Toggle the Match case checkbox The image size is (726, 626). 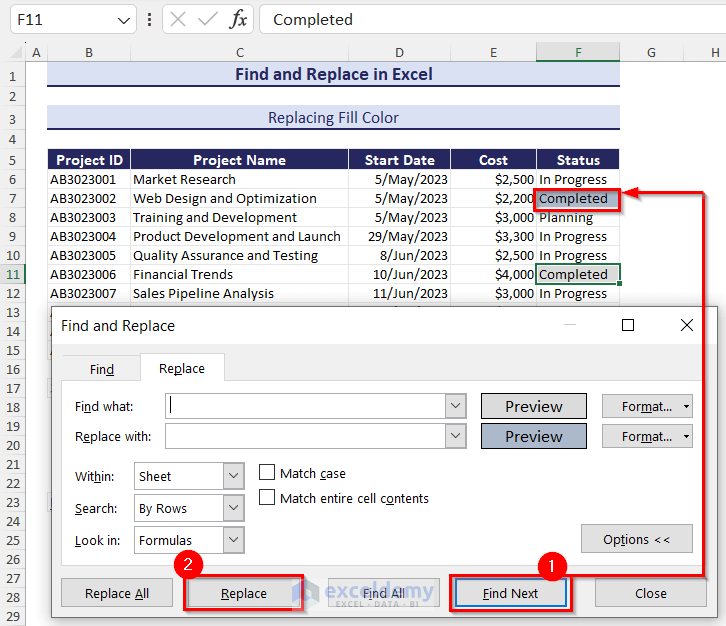coord(267,473)
